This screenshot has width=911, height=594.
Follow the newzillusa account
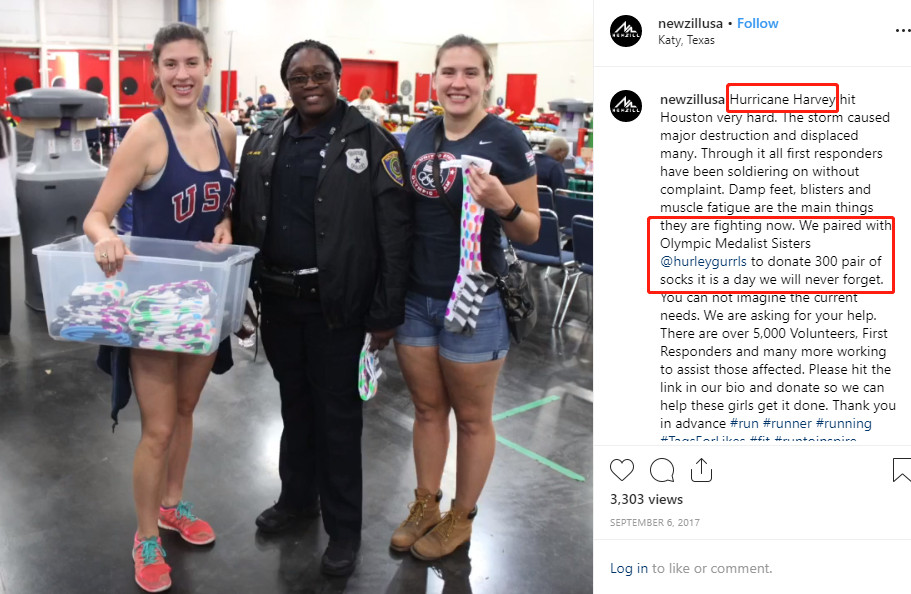(x=757, y=23)
